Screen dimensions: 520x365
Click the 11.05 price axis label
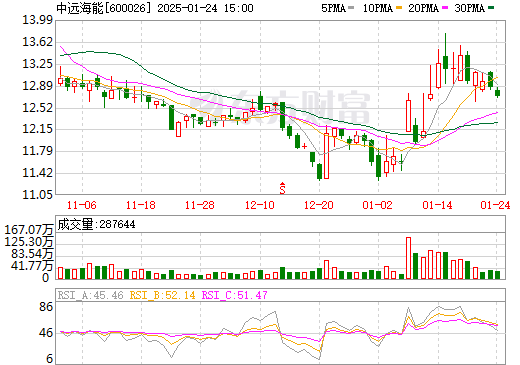tap(37, 194)
